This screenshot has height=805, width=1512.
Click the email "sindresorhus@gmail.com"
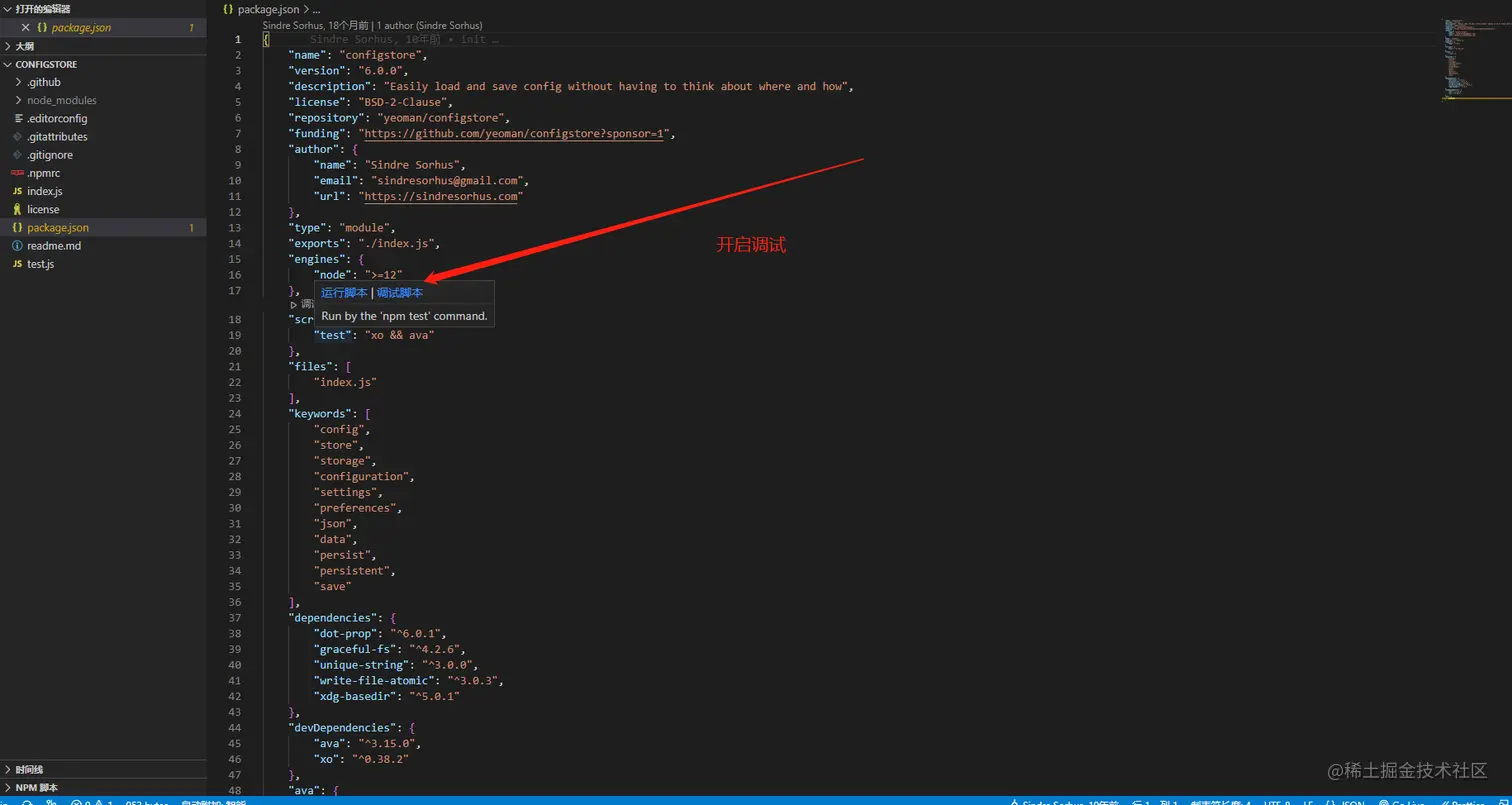pos(446,181)
